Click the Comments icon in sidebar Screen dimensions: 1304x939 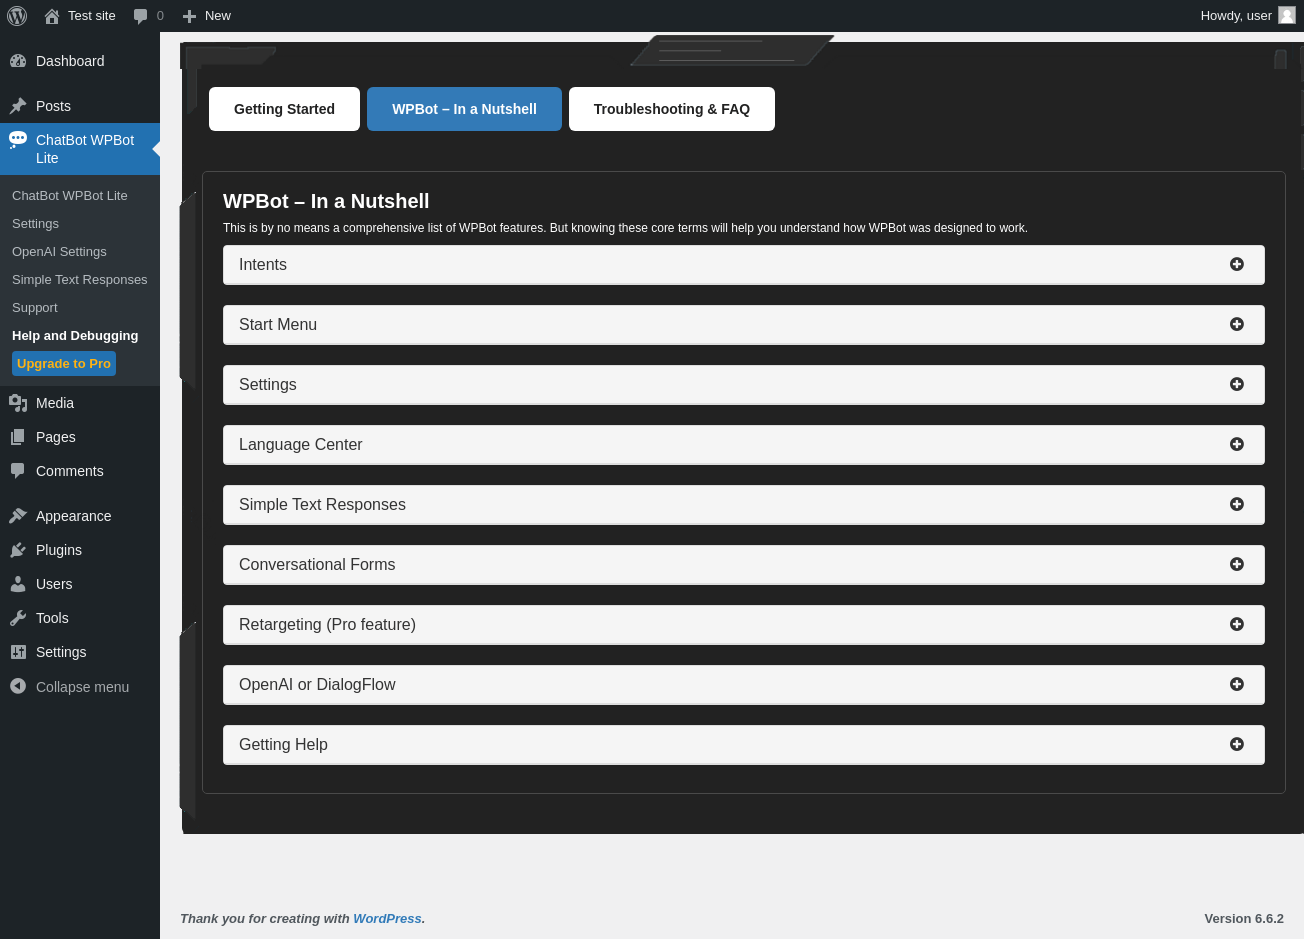pos(18,471)
